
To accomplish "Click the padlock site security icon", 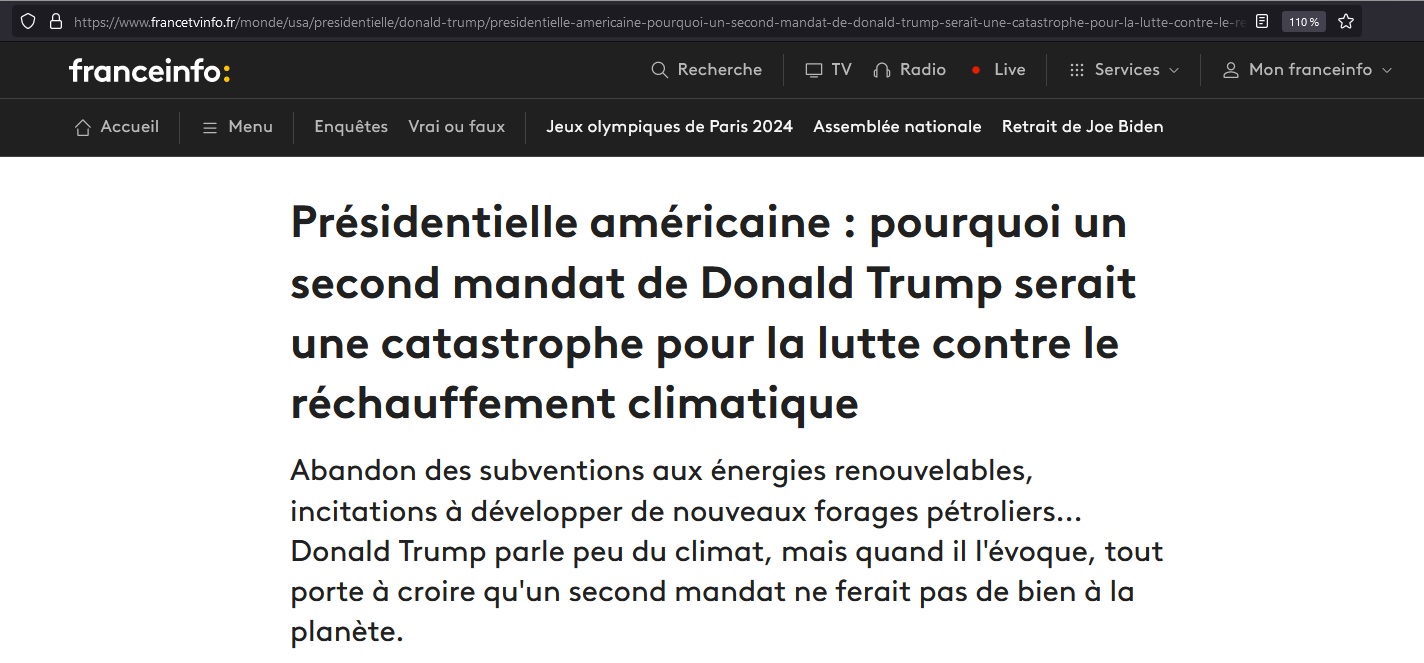I will click(x=55, y=21).
